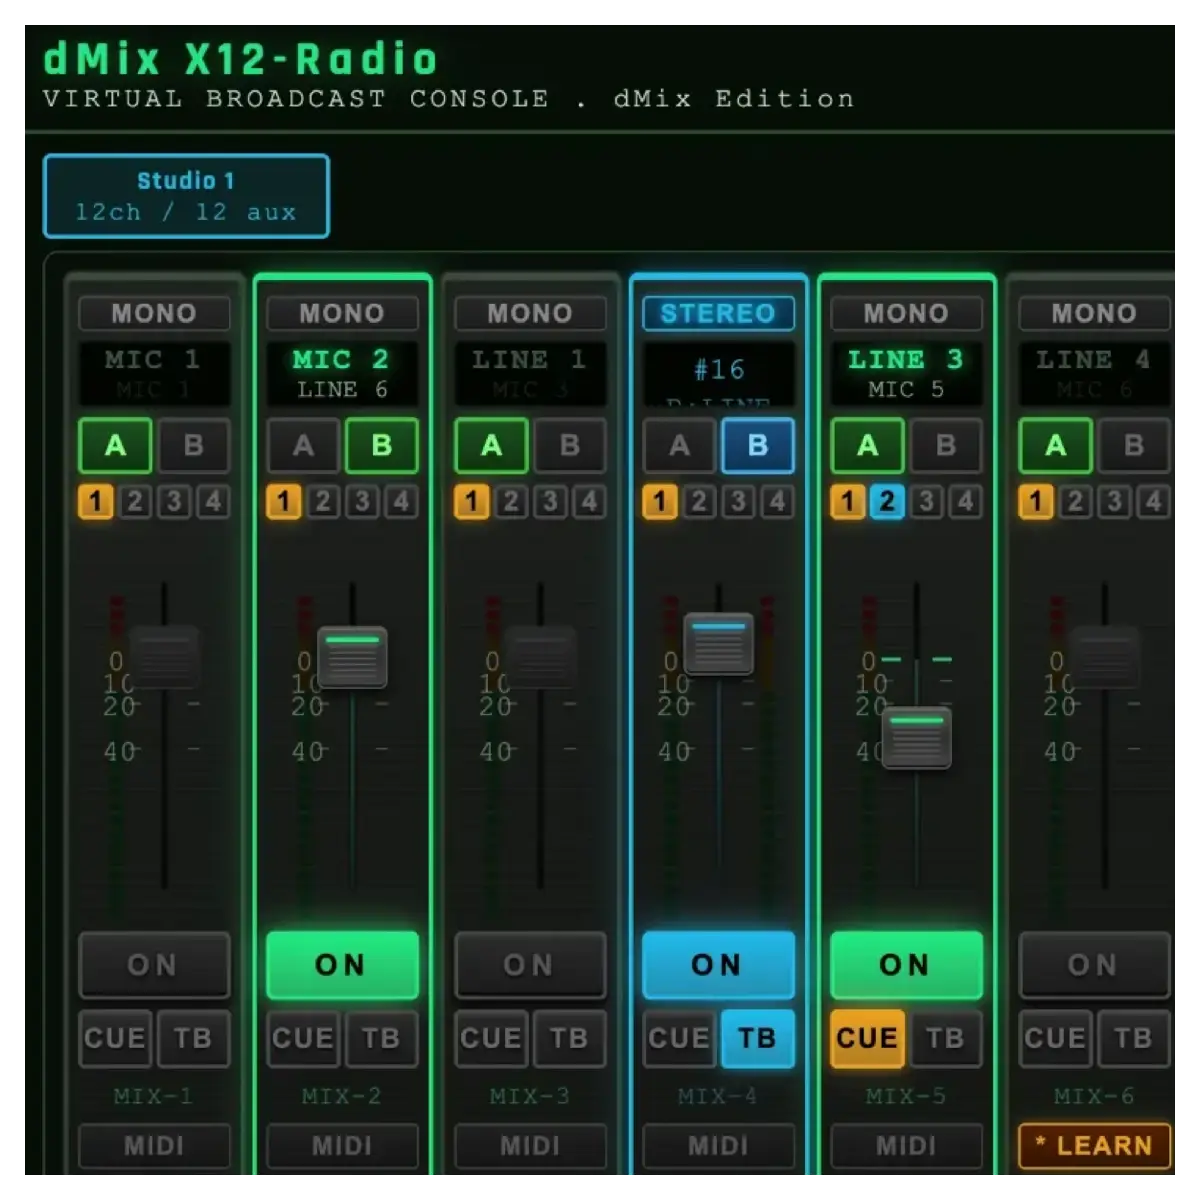This screenshot has width=1200, height=1200.
Task: Enable TB on MIX-1 channel
Action: pyautogui.click(x=193, y=1039)
